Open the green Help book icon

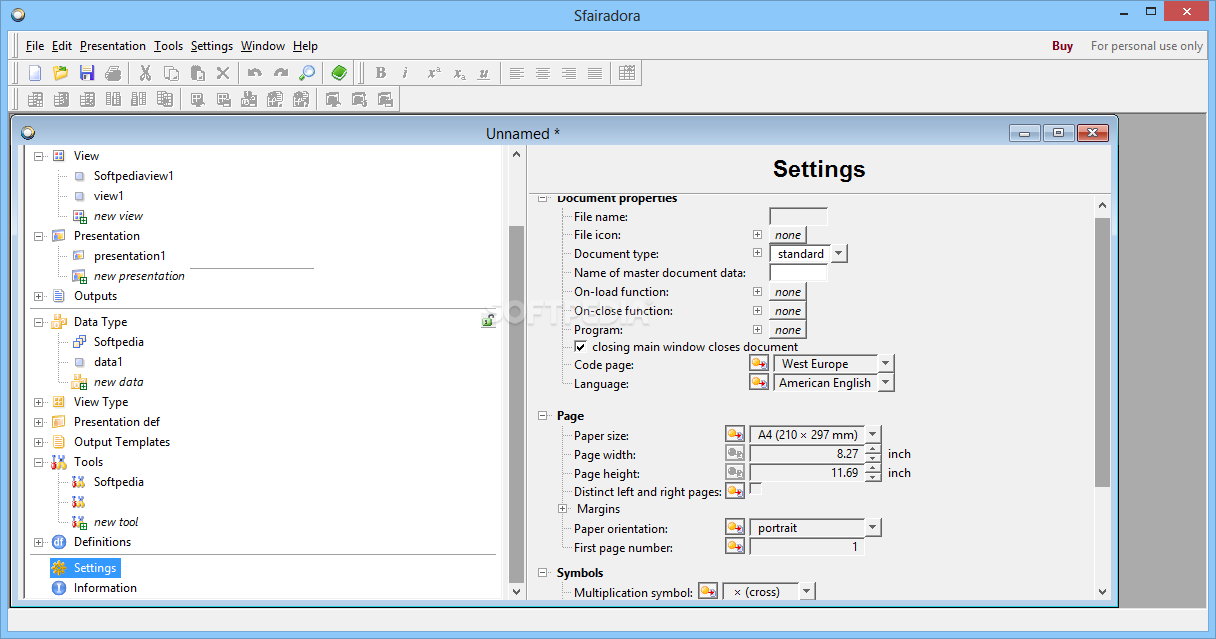[339, 73]
